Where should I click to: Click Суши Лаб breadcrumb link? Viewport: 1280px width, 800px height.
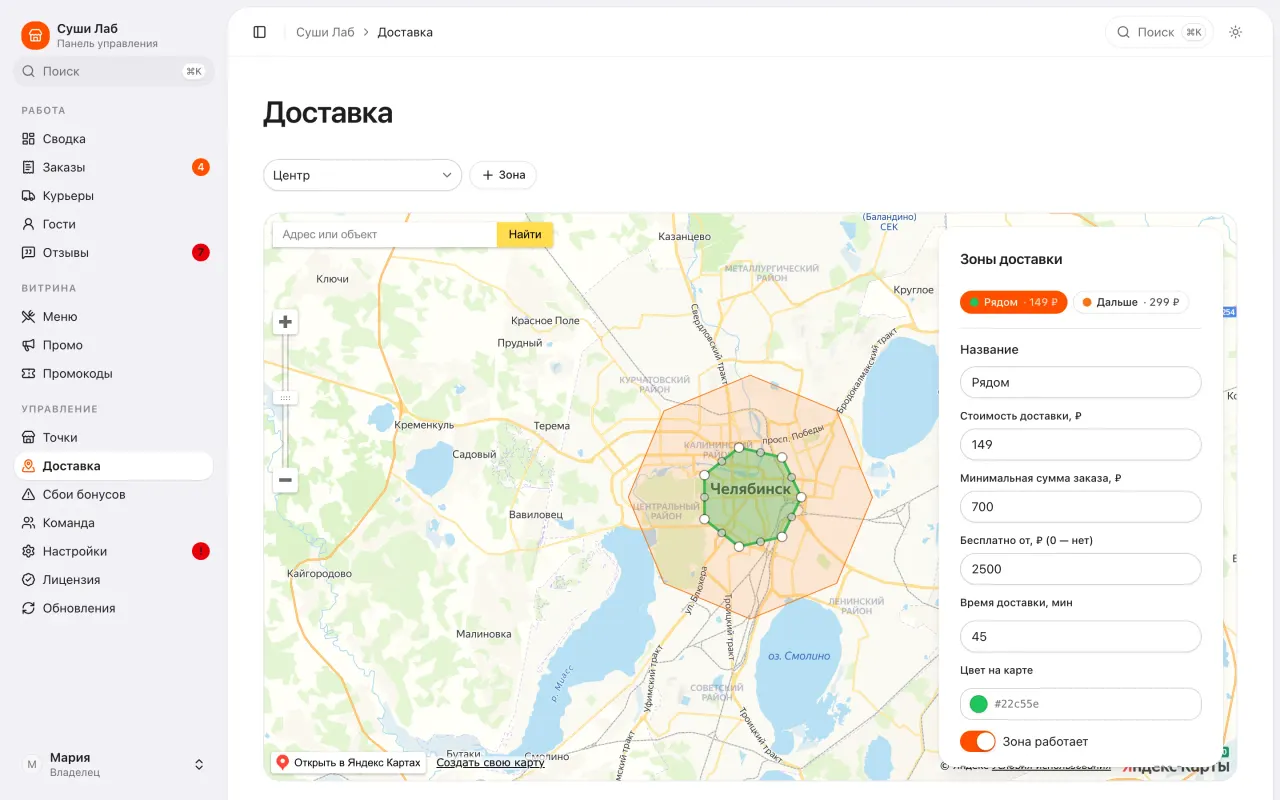(x=325, y=32)
